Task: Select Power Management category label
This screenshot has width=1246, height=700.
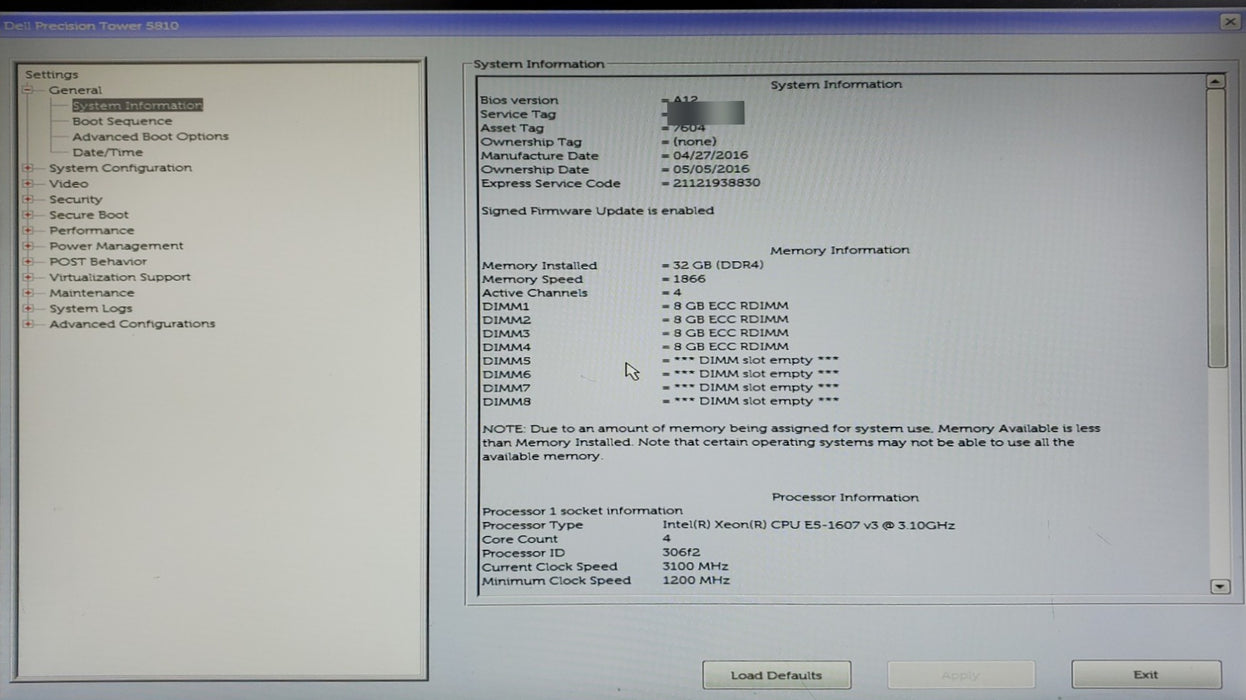Action: (116, 246)
